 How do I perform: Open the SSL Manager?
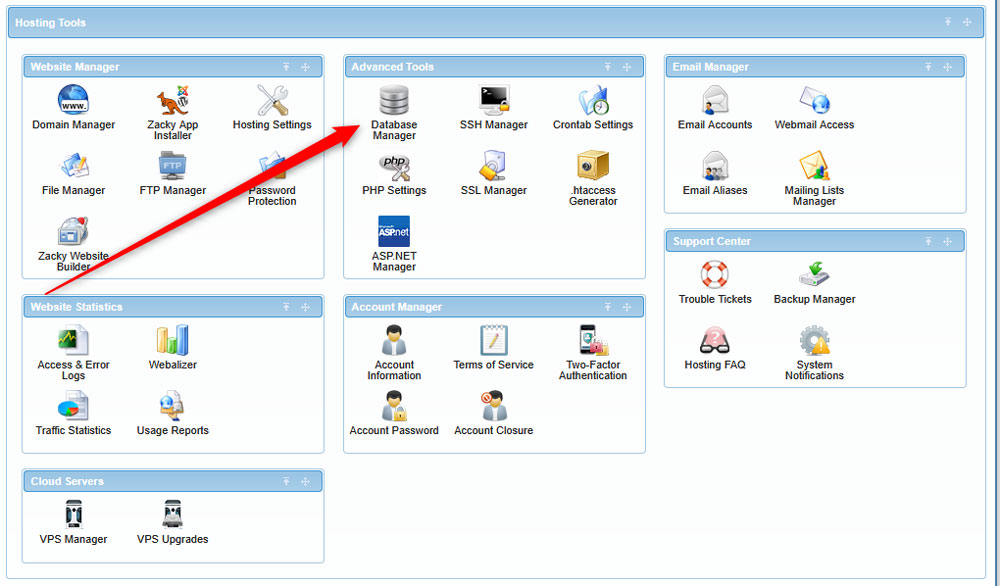[x=493, y=170]
